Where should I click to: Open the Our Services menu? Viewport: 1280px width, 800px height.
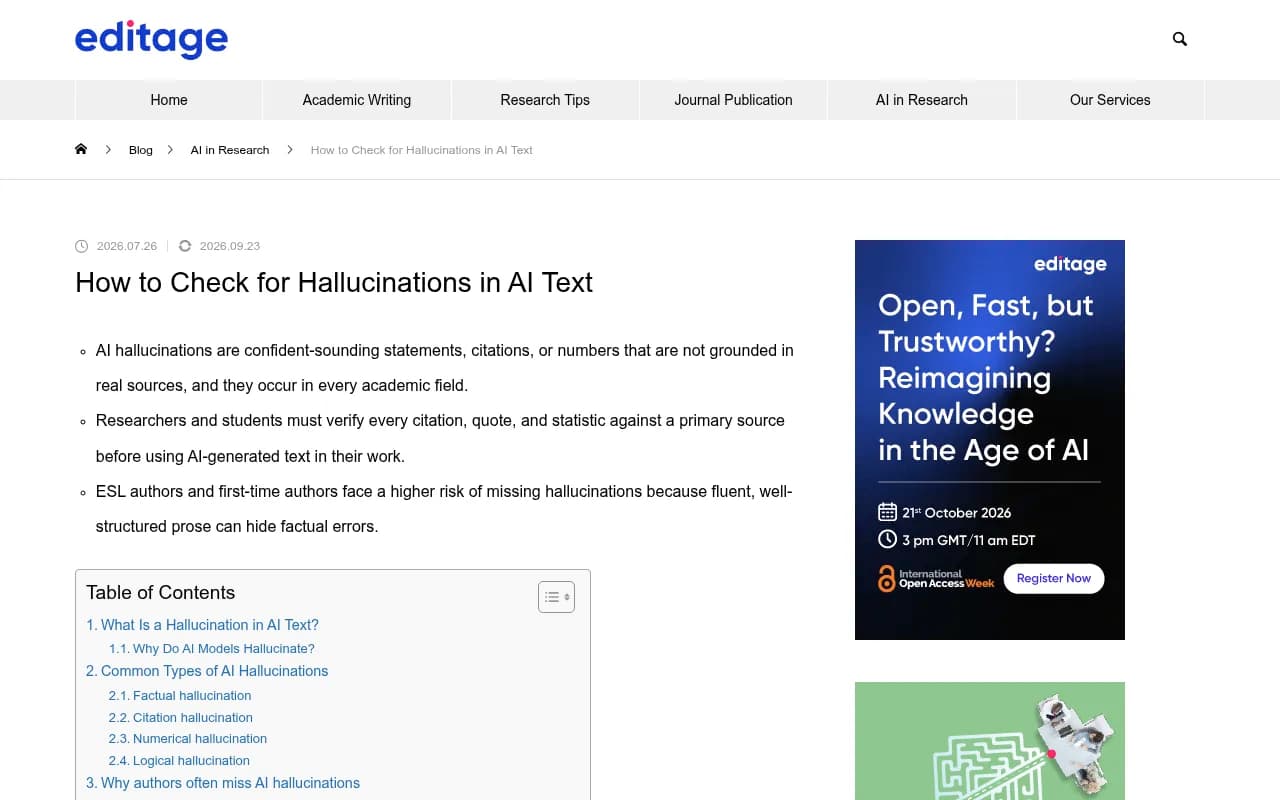click(x=1110, y=100)
